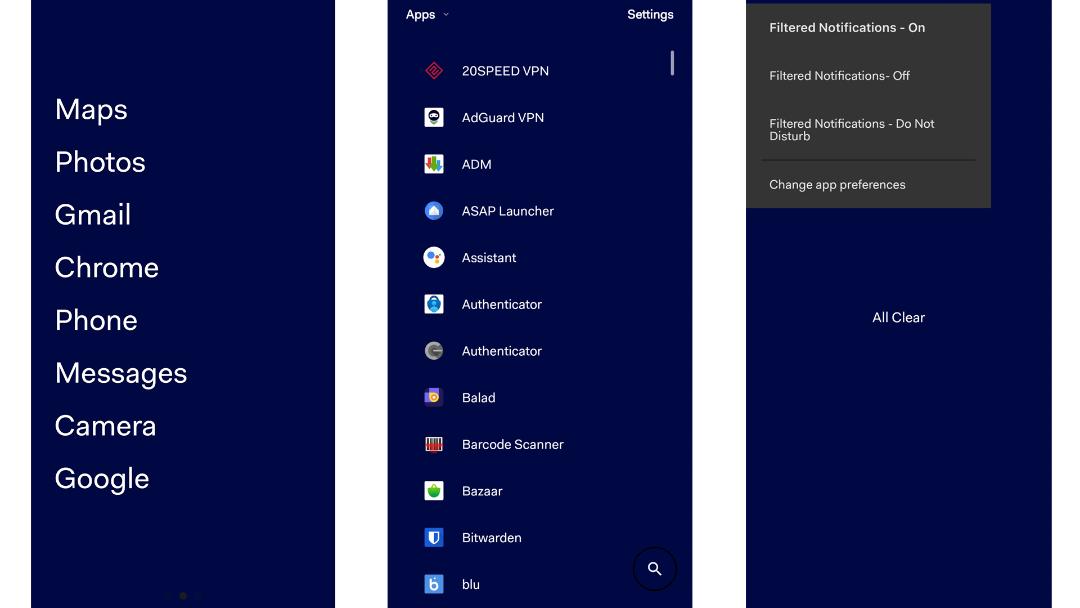Open Phone from home screen
Viewport: 1080px width, 608px height.
[96, 320]
